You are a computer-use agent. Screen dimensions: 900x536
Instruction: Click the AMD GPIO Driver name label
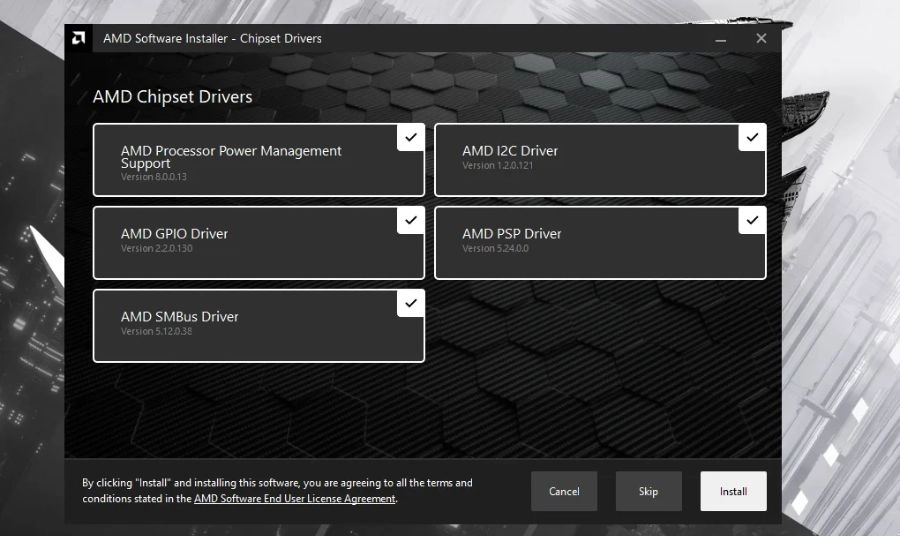pyautogui.click(x=174, y=234)
